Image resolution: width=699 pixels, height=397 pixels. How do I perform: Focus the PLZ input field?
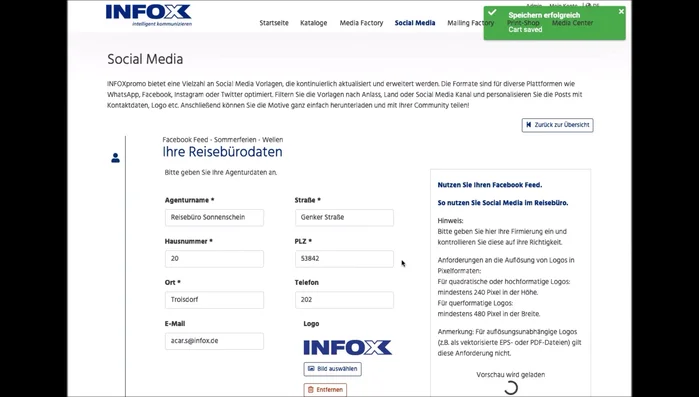pos(344,258)
